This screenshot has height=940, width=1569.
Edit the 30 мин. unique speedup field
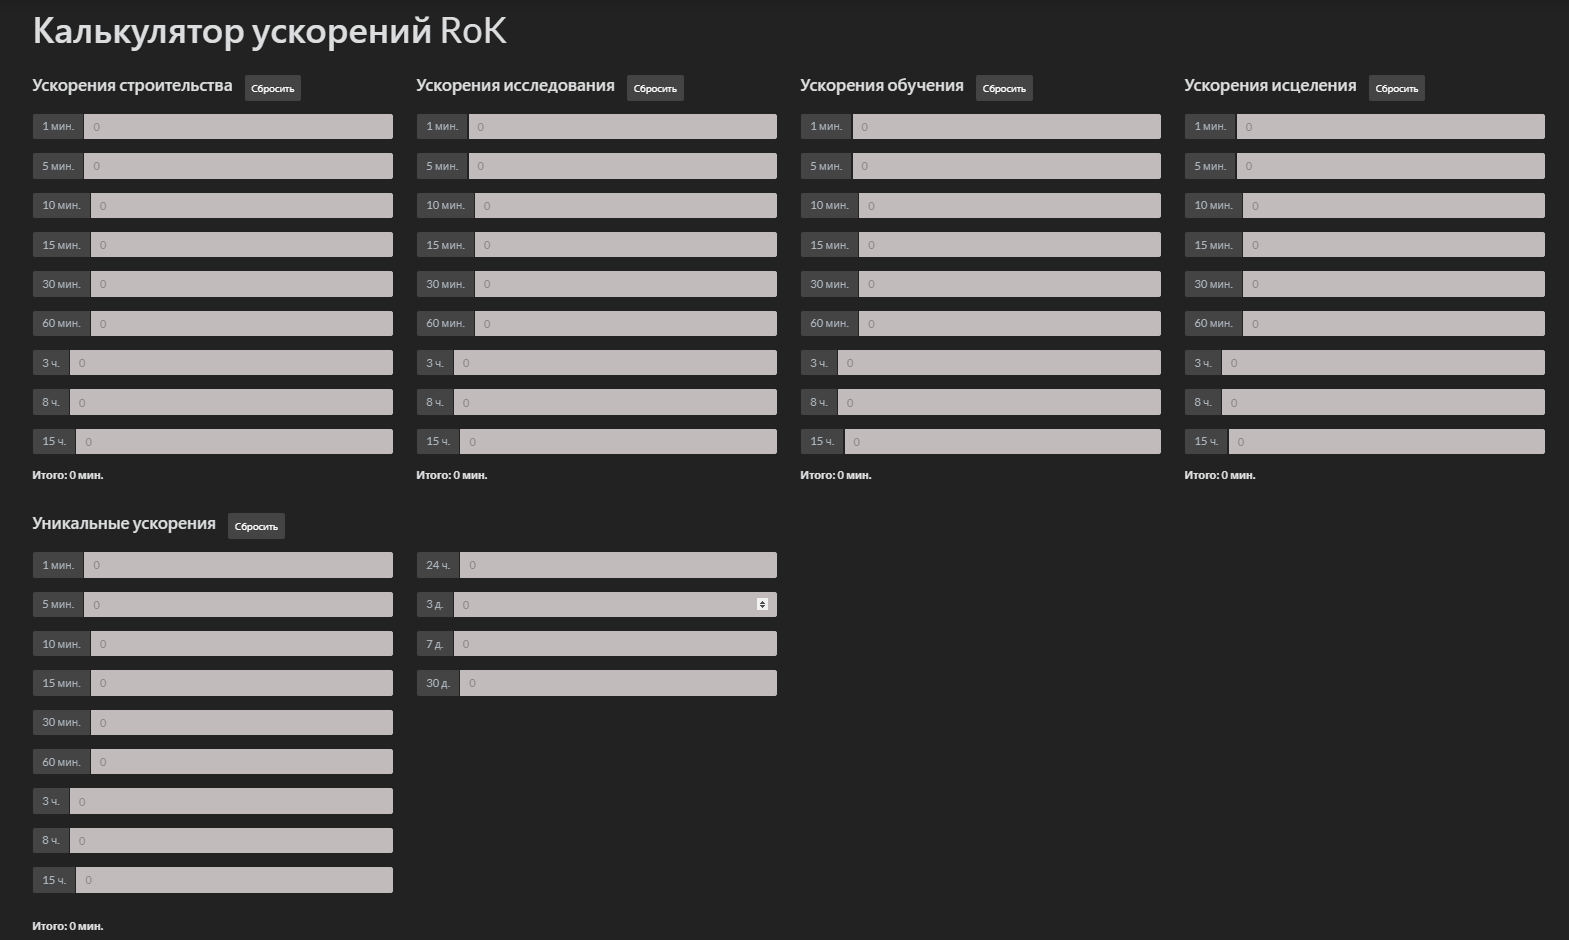[242, 722]
